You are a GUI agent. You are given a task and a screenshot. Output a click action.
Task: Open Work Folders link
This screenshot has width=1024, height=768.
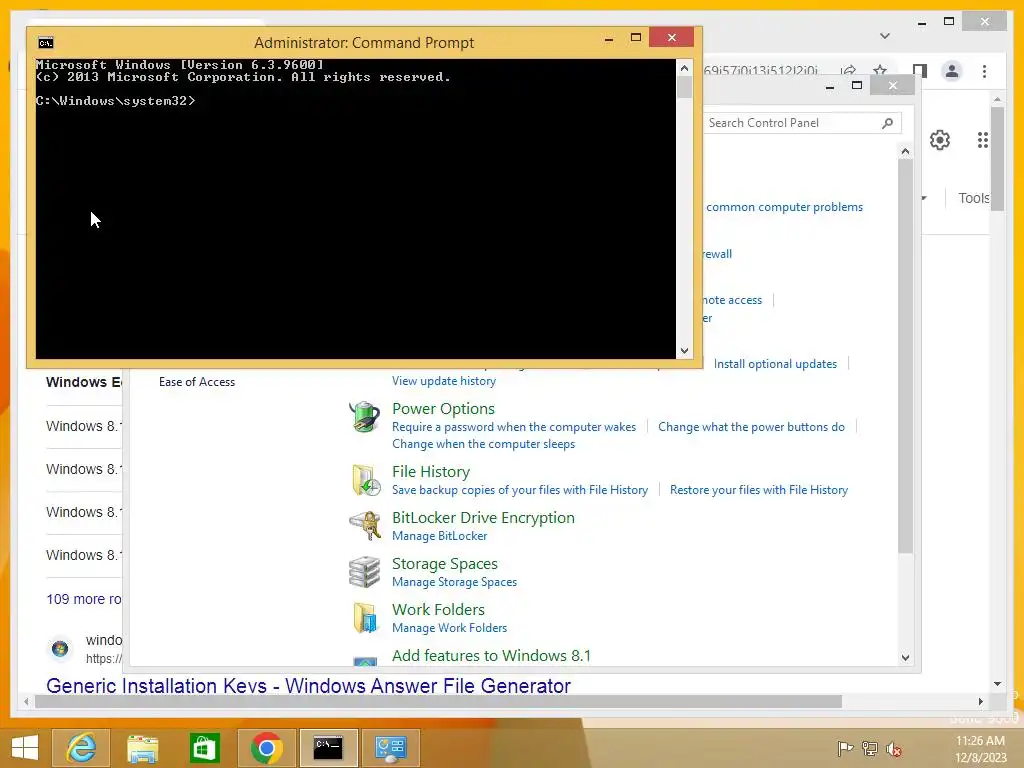[x=438, y=609]
